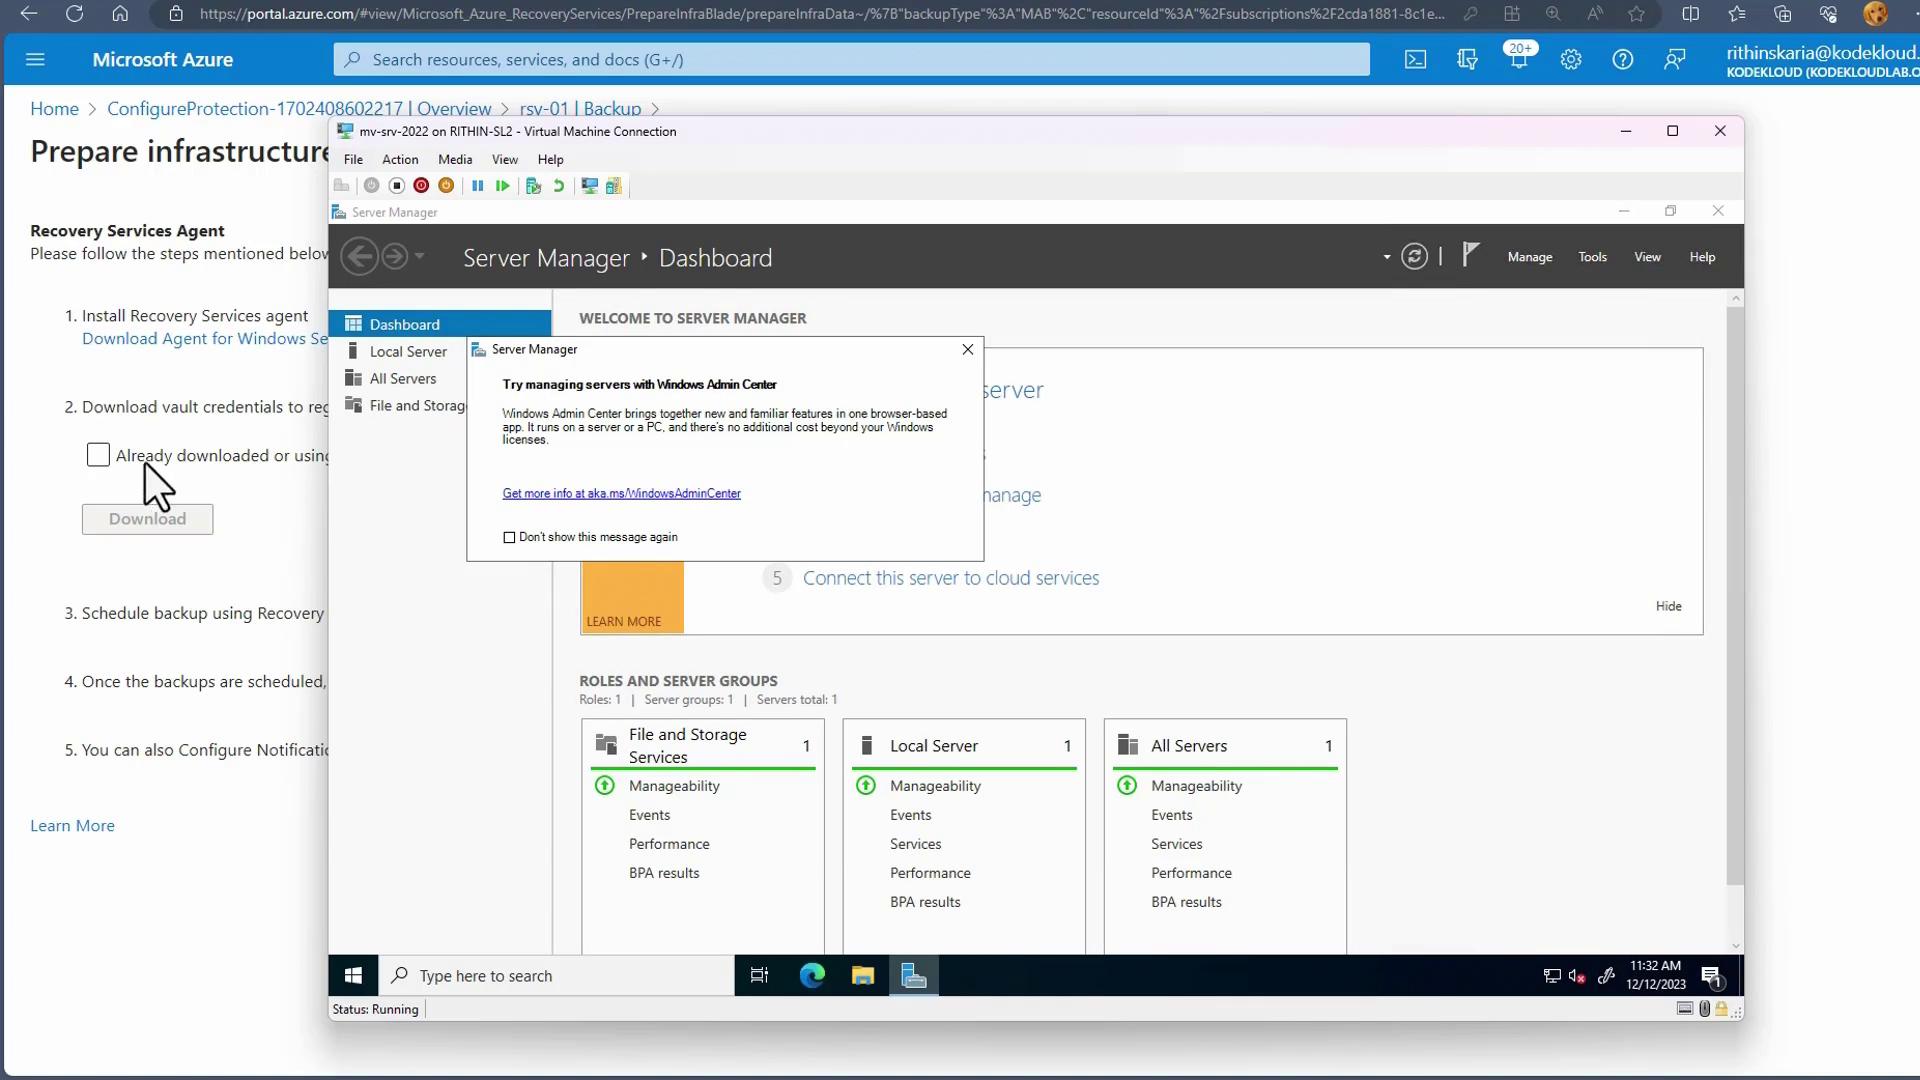The image size is (1920, 1080).
Task: Click the red Shut Down VM icon
Action: [x=421, y=186]
